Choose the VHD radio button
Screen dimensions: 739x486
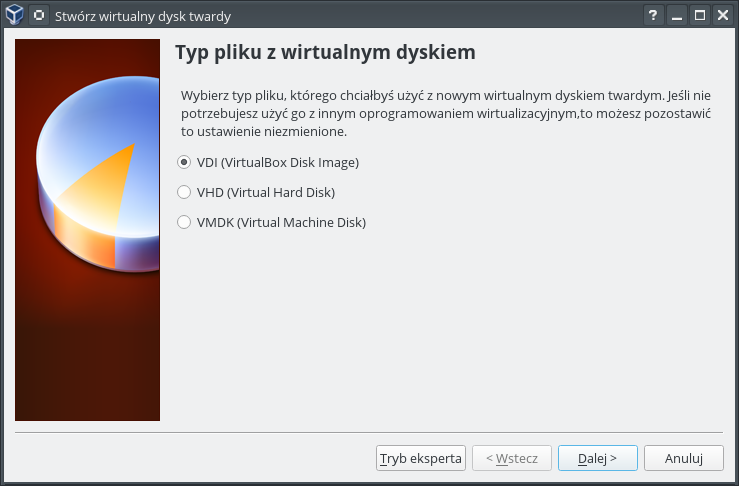[x=184, y=192]
